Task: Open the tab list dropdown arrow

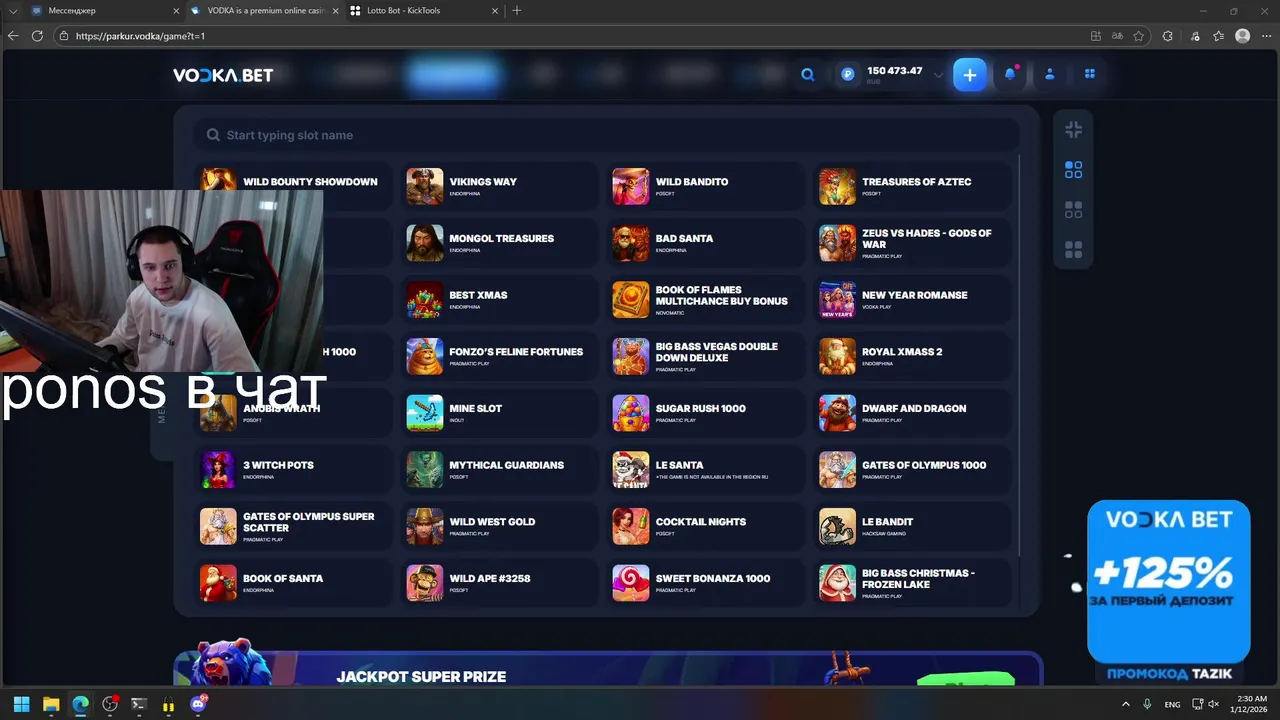Action: 13,10
